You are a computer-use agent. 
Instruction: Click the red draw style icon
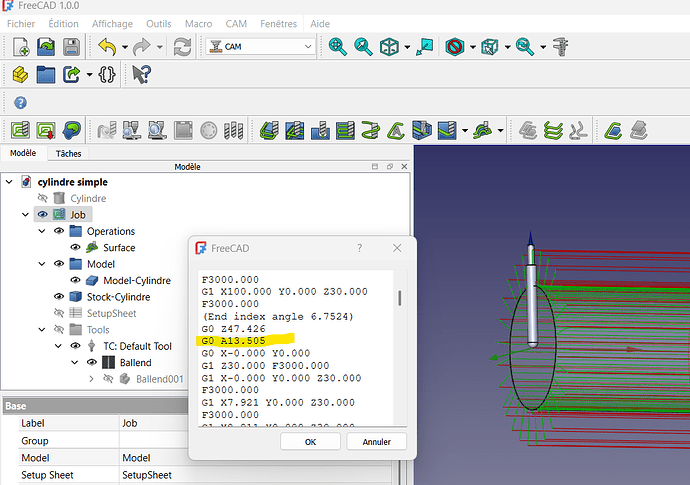coord(455,47)
